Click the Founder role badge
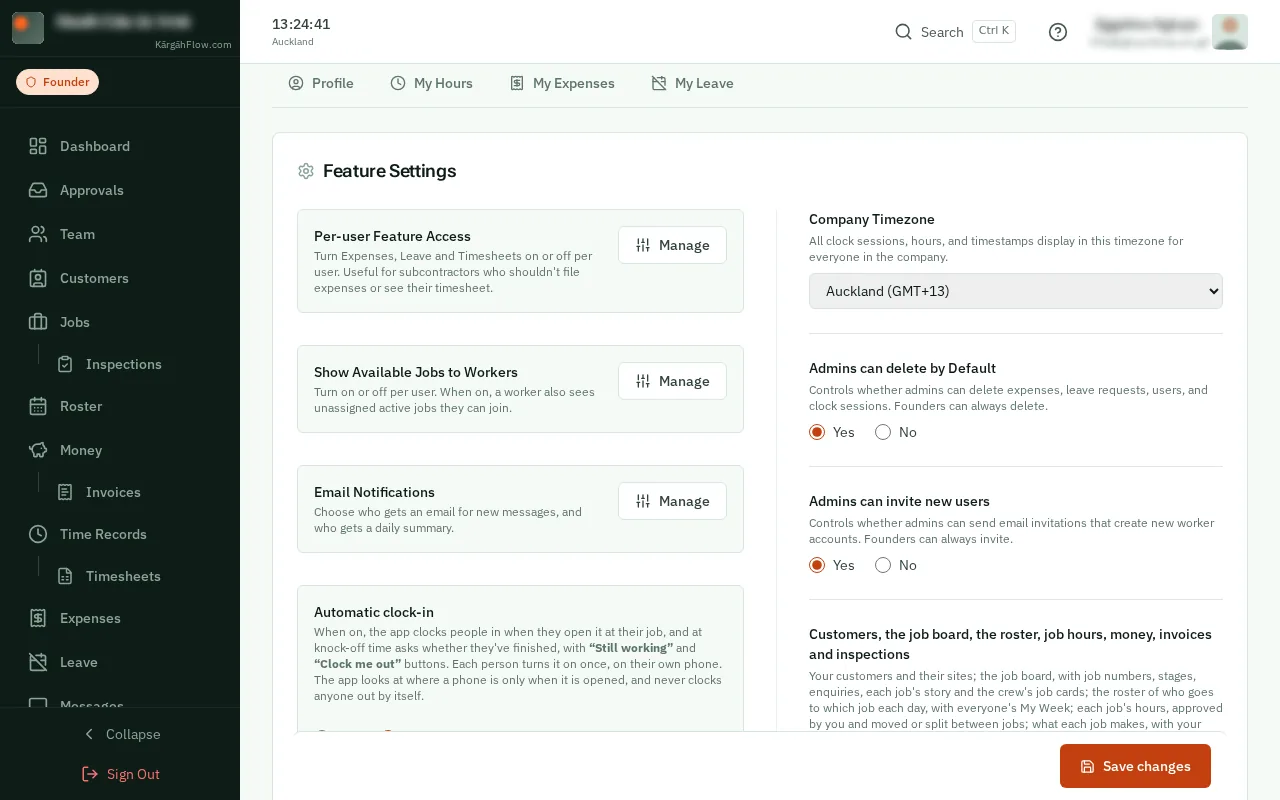1280x800 pixels. (x=57, y=82)
